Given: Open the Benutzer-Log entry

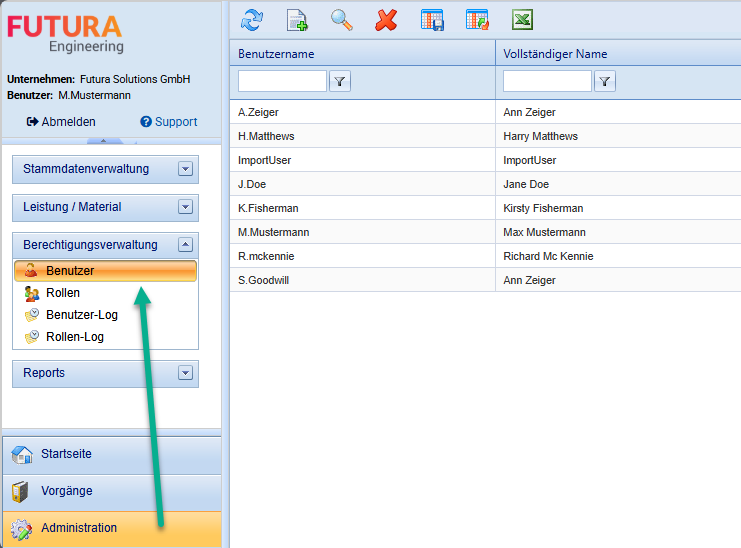Looking at the screenshot, I should click(81, 315).
